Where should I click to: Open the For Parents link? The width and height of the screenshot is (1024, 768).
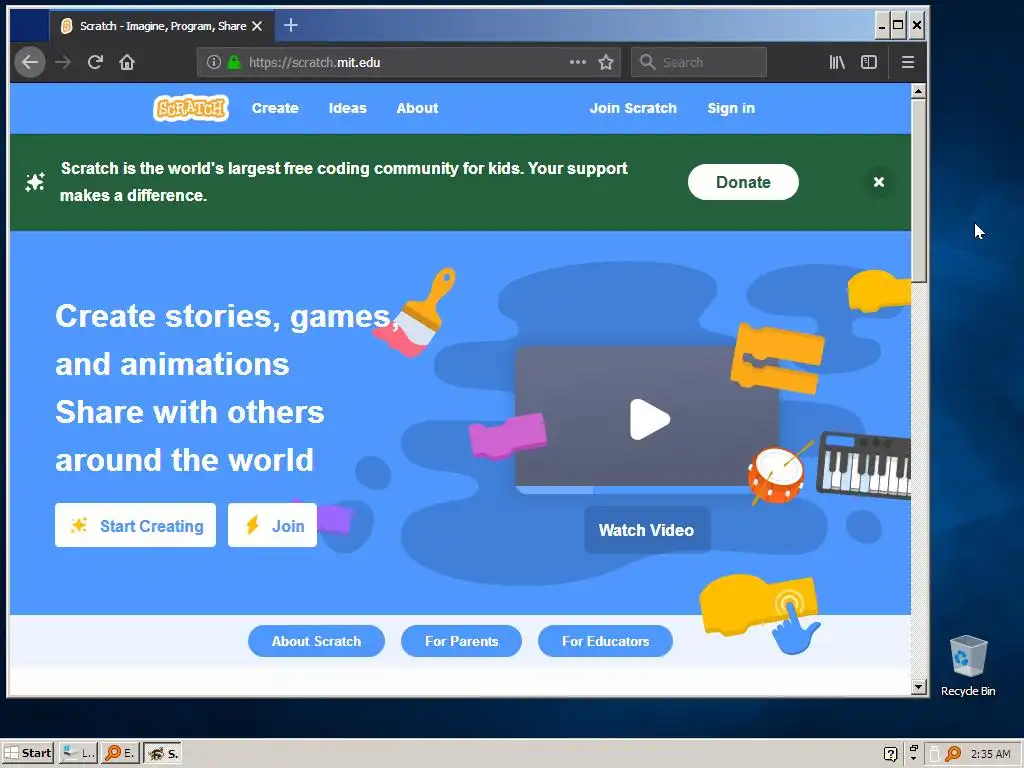tap(462, 641)
